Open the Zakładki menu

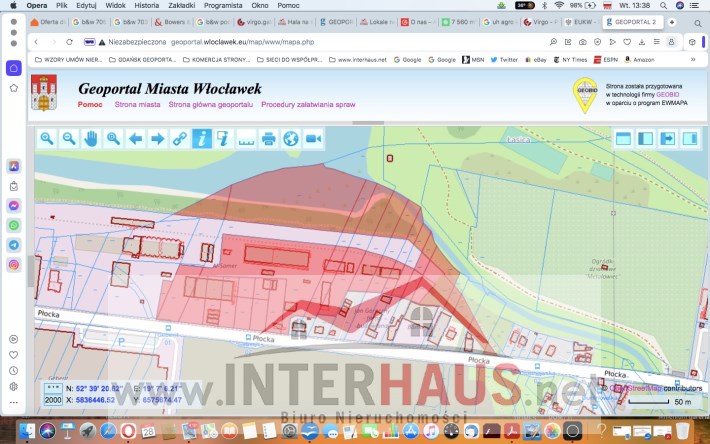point(182,5)
